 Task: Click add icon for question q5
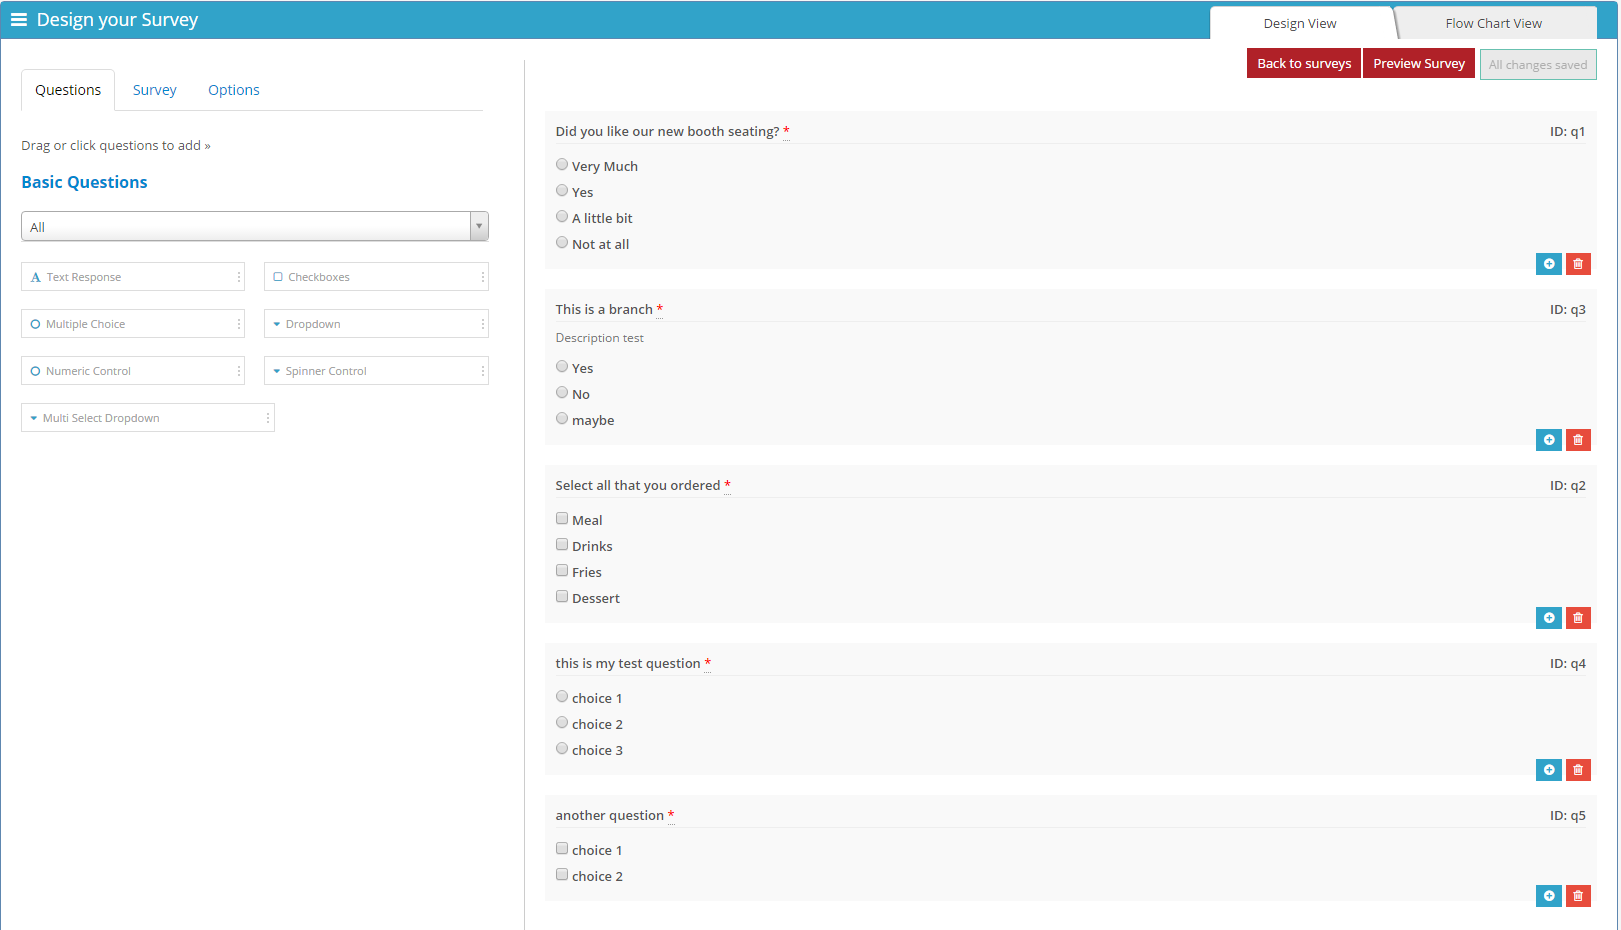(x=1549, y=896)
